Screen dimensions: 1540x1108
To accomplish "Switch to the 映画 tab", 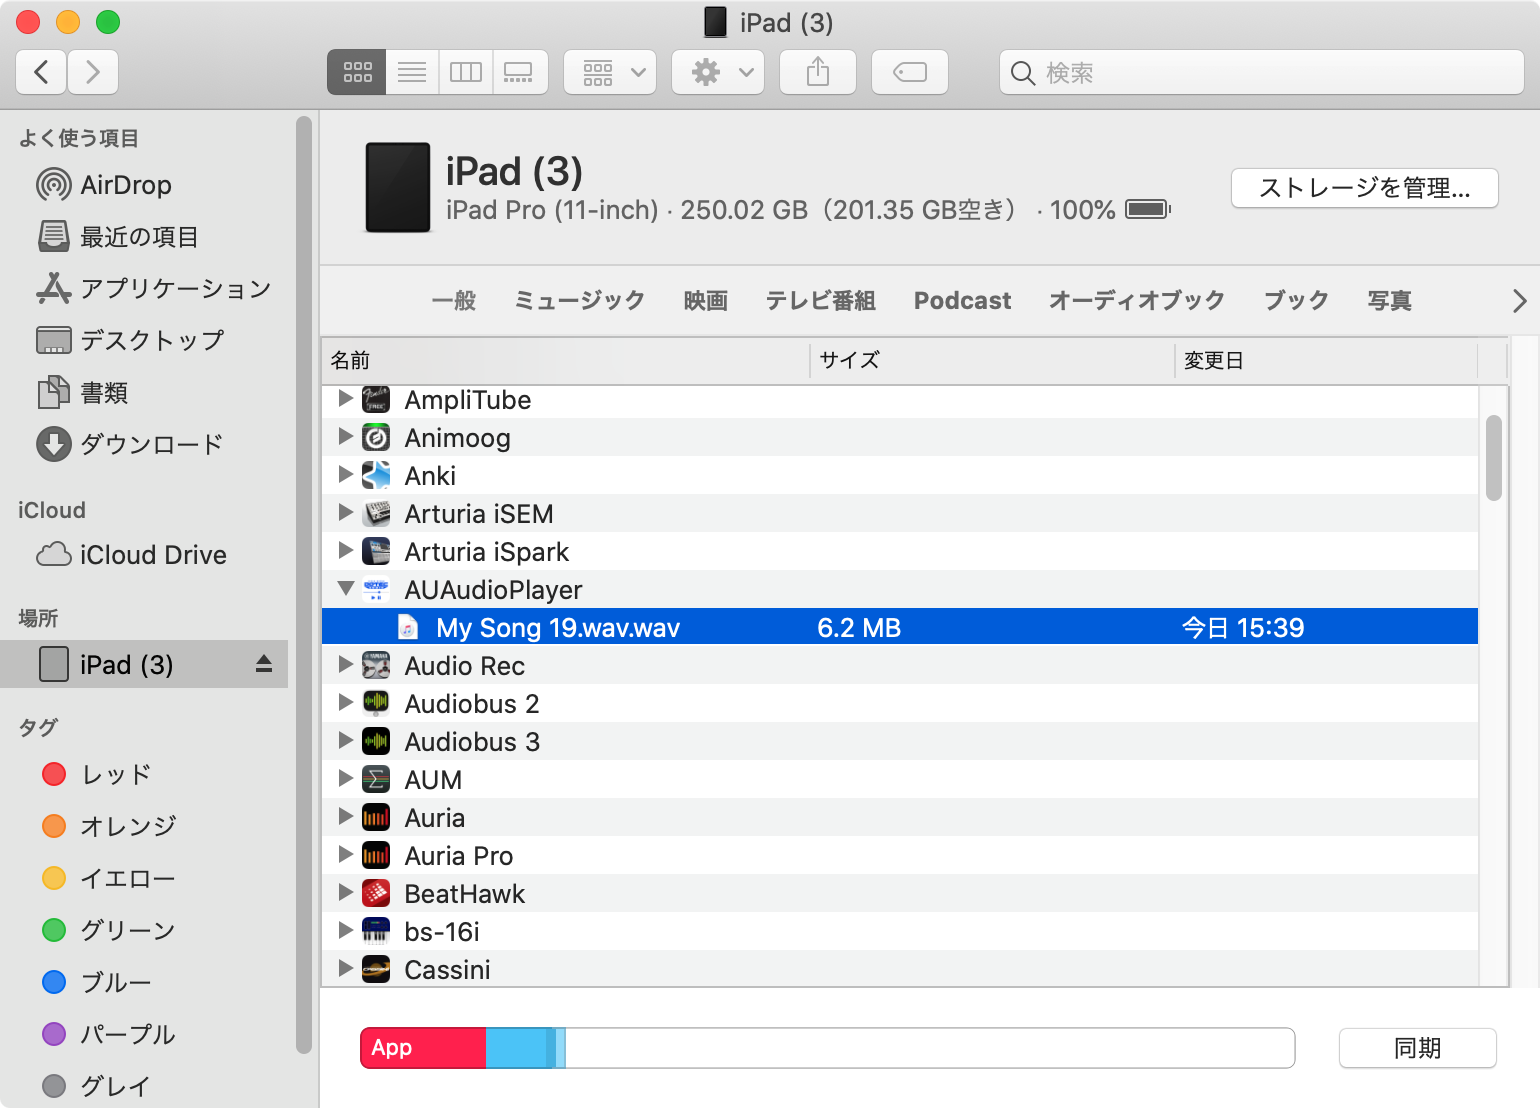I will (706, 300).
